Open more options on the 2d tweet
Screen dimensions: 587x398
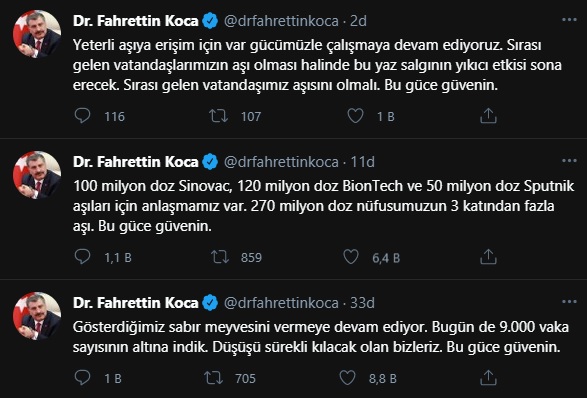569,19
